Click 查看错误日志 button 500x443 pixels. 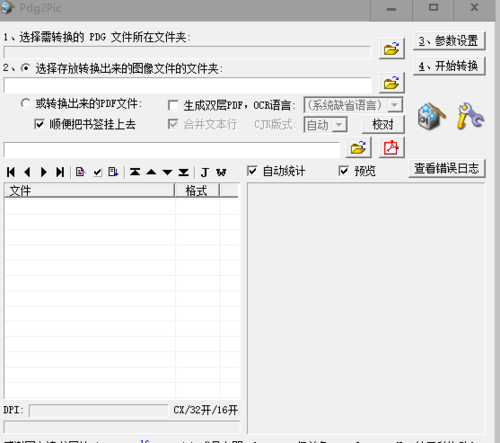(447, 168)
